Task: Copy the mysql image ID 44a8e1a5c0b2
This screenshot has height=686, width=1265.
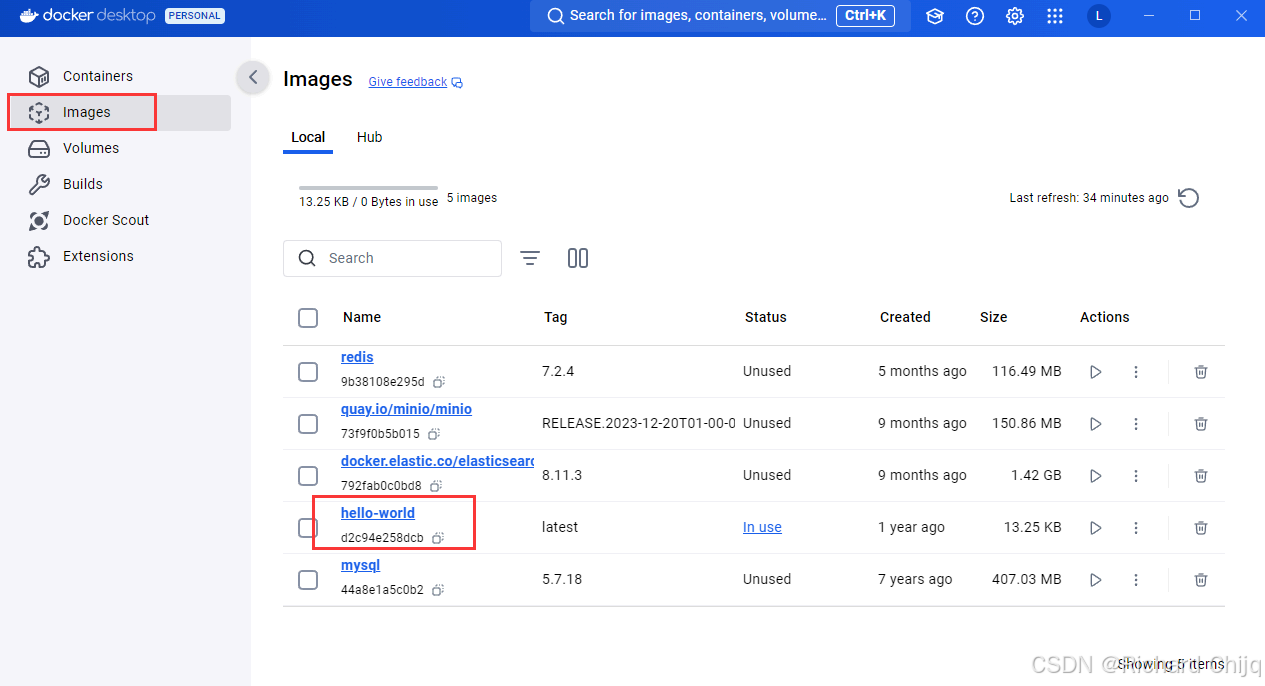Action: (438, 590)
